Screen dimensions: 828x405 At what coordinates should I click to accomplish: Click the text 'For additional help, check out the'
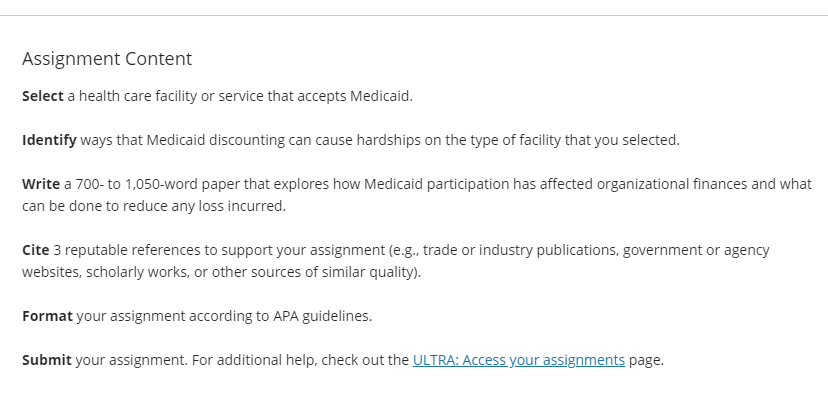click(x=300, y=360)
